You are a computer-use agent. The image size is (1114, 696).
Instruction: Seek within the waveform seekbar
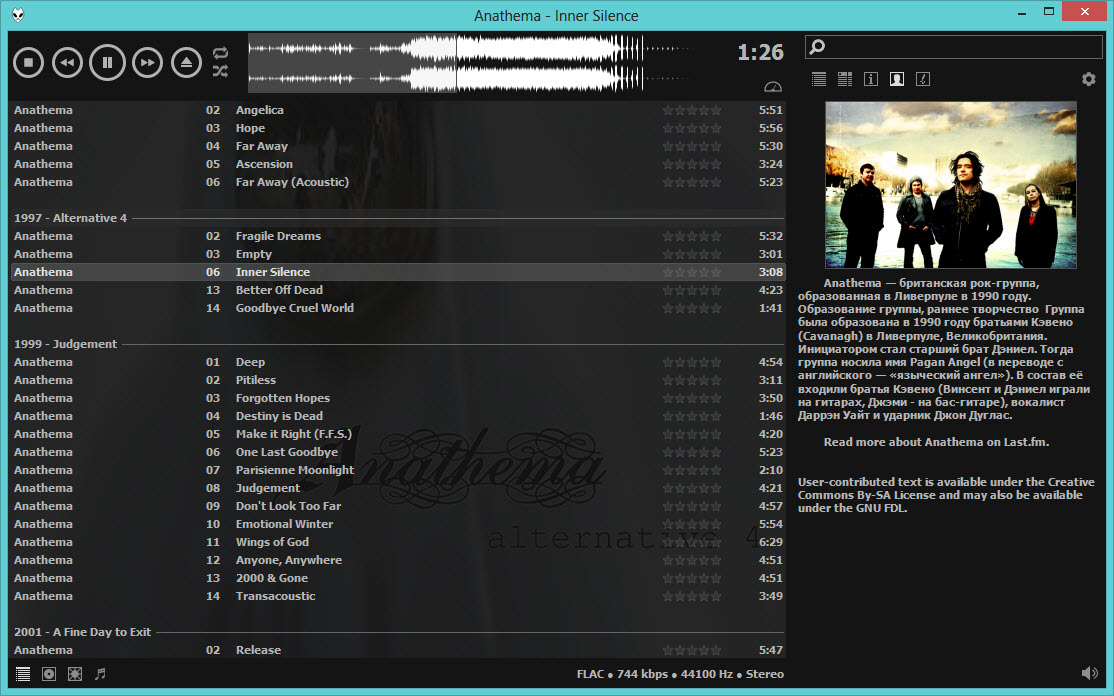480,63
